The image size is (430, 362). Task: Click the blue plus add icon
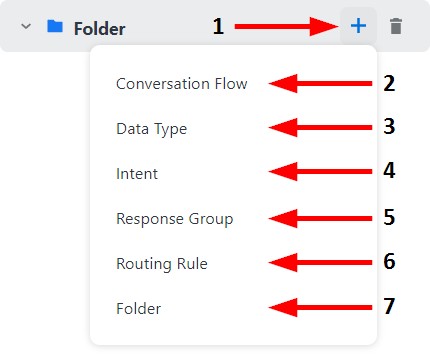[x=358, y=26]
